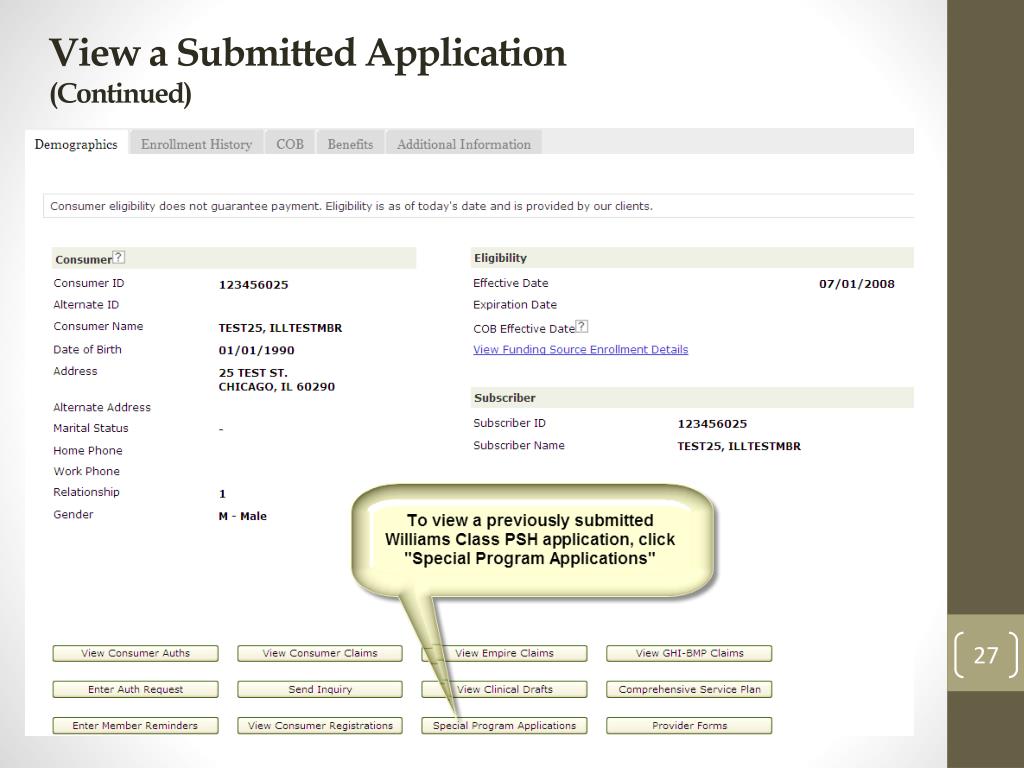Follow View Funding Source Enrollment Details link
The height and width of the screenshot is (768, 1024).
click(x=581, y=349)
